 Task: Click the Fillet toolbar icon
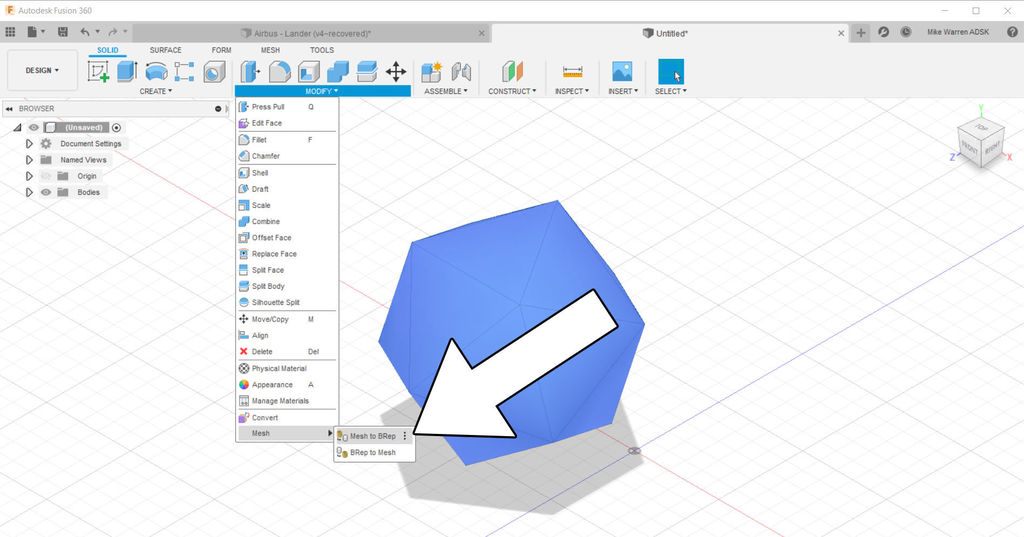280,71
